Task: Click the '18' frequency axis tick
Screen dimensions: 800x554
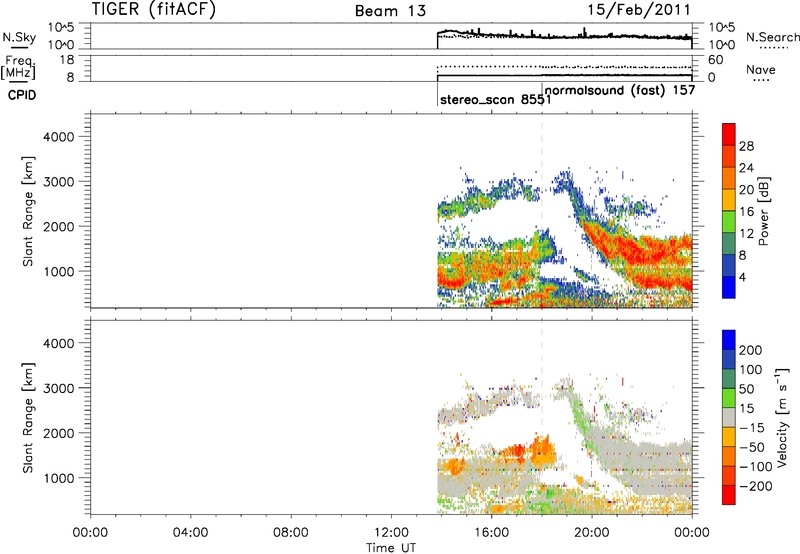Action: click(67, 60)
